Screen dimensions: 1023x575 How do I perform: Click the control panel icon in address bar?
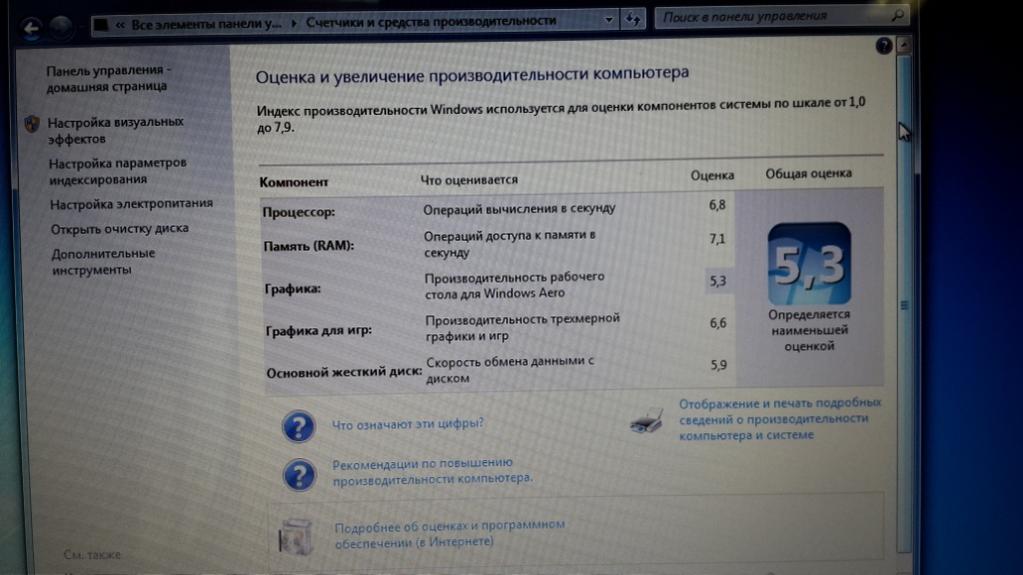(x=100, y=25)
